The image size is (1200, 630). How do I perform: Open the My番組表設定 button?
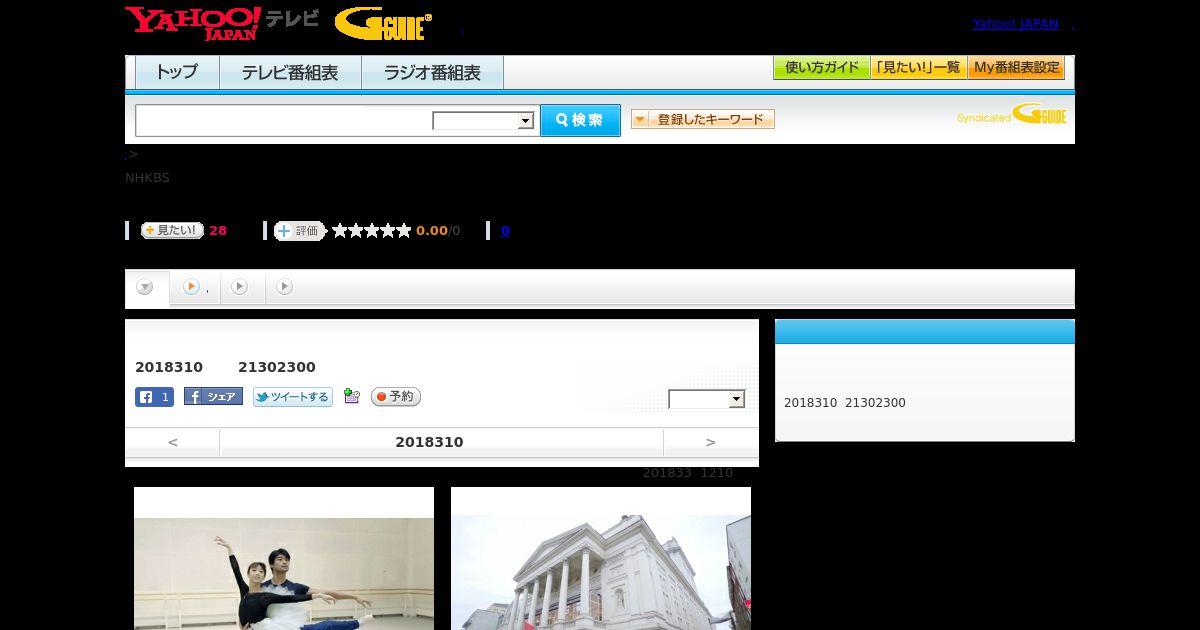[1016, 68]
